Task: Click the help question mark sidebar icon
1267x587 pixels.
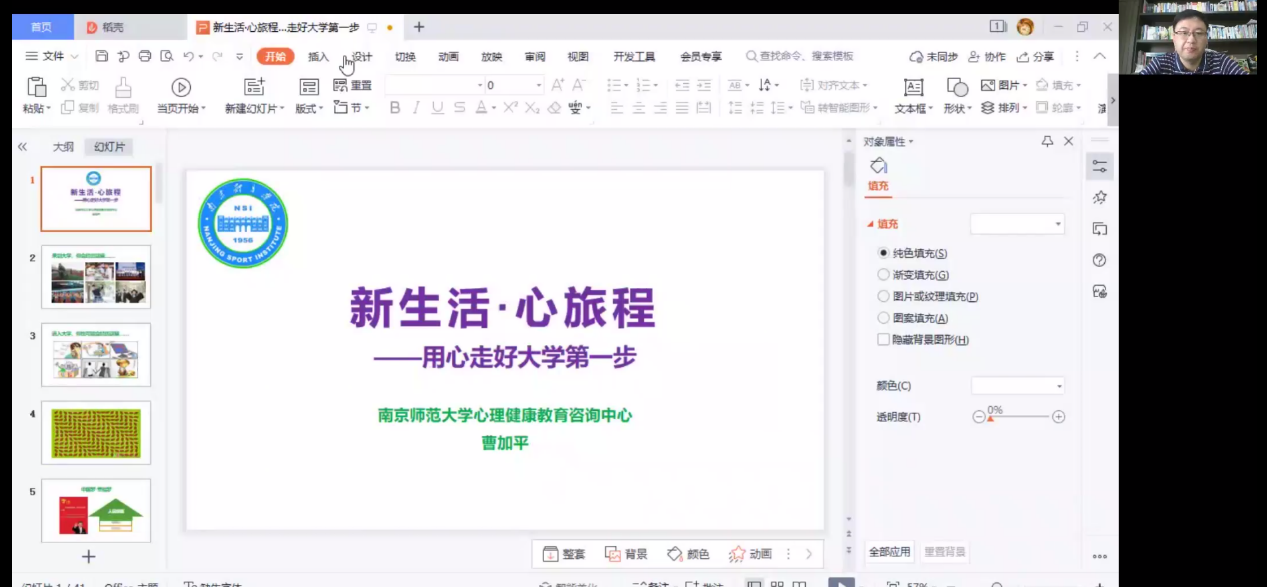Action: [x=1100, y=260]
